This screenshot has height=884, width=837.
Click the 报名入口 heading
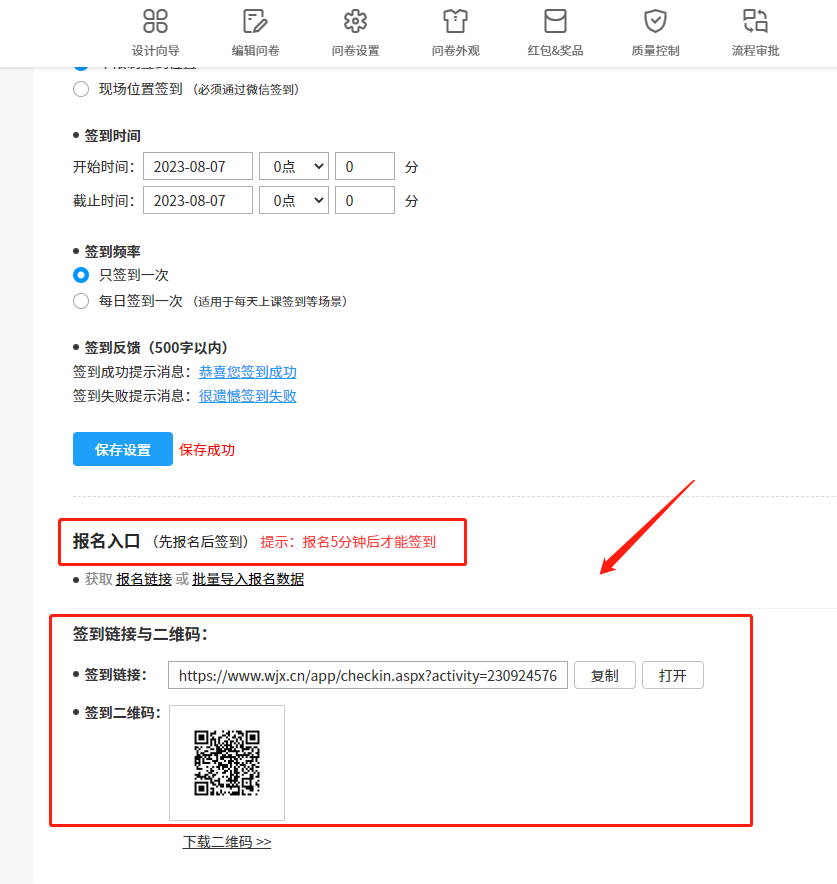tap(107, 542)
